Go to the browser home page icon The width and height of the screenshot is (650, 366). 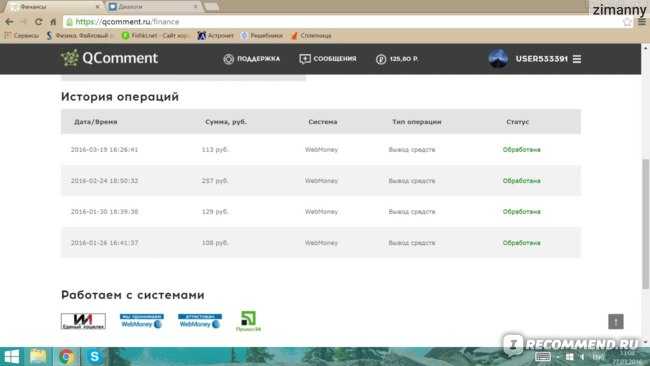[53, 22]
